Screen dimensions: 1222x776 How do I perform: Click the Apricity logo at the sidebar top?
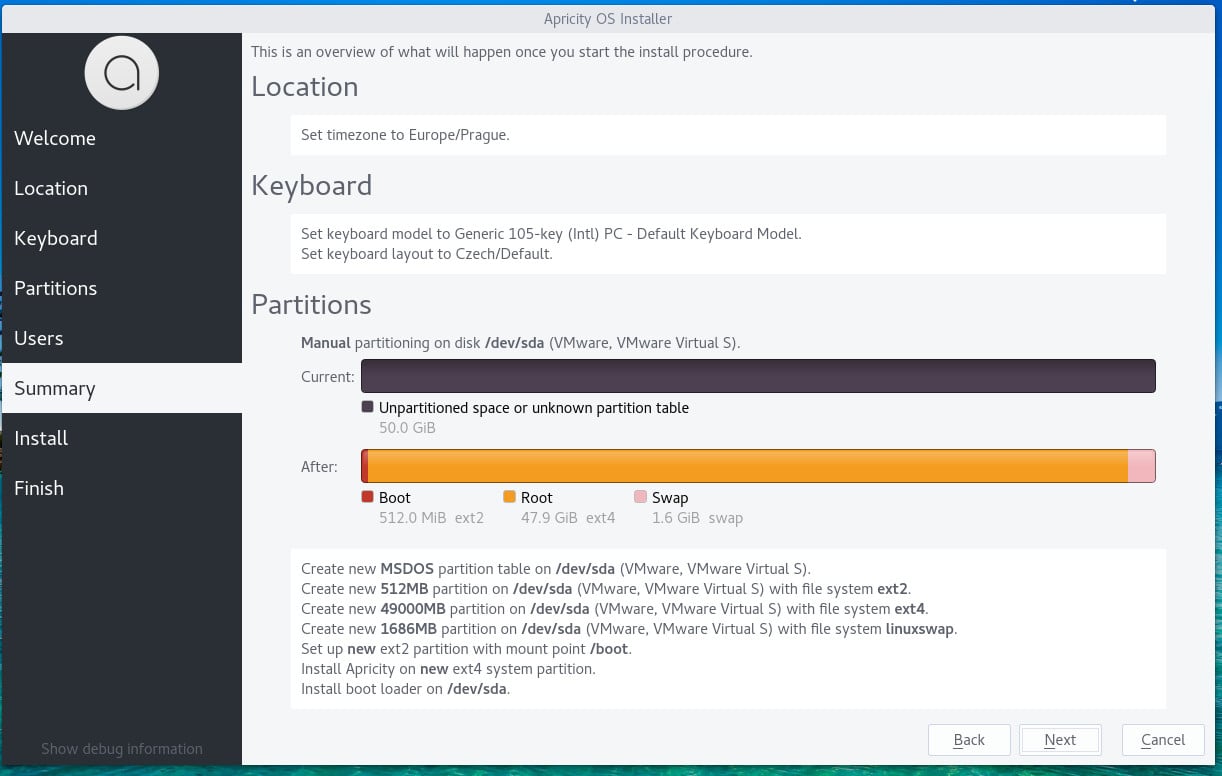(121, 72)
